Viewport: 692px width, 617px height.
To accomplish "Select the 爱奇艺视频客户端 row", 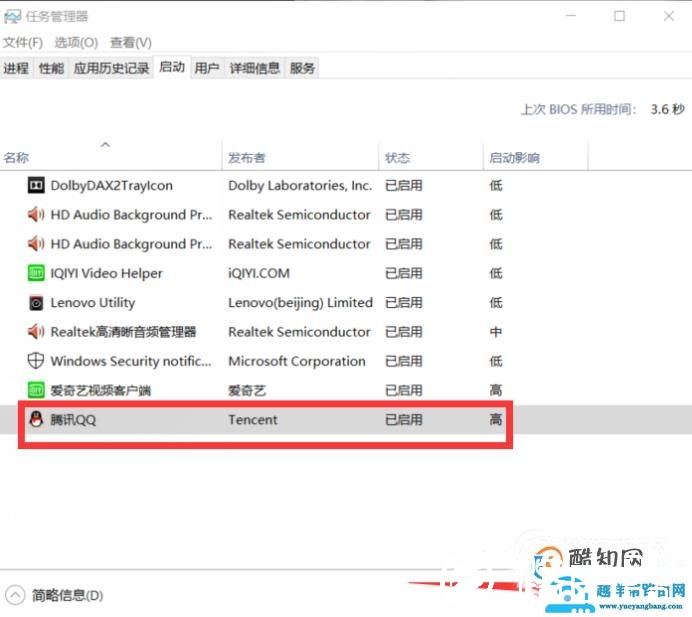I will [346, 390].
